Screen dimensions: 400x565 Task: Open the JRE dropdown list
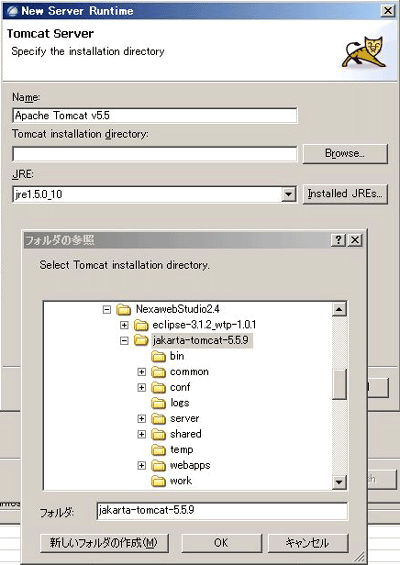(288, 195)
